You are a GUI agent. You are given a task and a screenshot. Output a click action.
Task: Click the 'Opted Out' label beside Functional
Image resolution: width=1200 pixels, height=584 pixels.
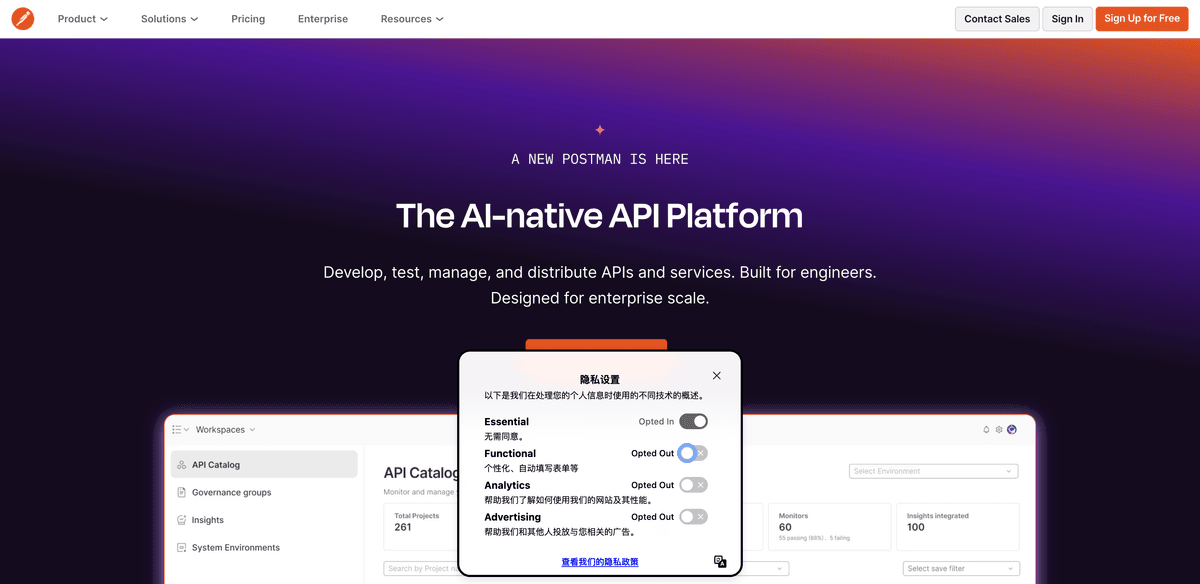(652, 453)
